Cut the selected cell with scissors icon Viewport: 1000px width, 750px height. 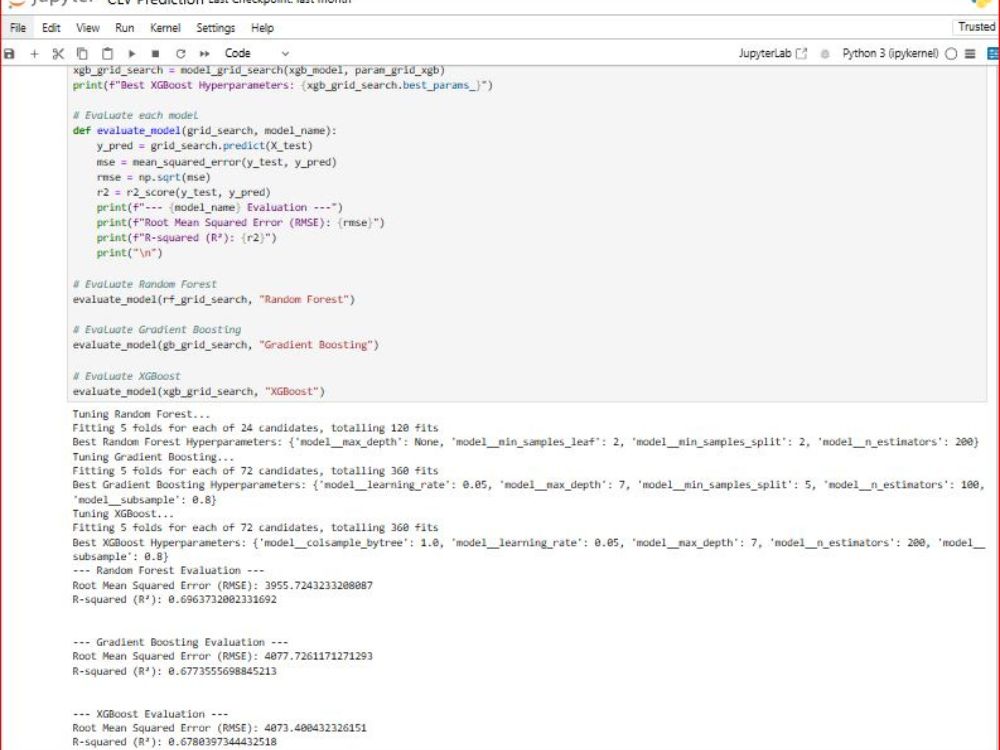[x=58, y=54]
